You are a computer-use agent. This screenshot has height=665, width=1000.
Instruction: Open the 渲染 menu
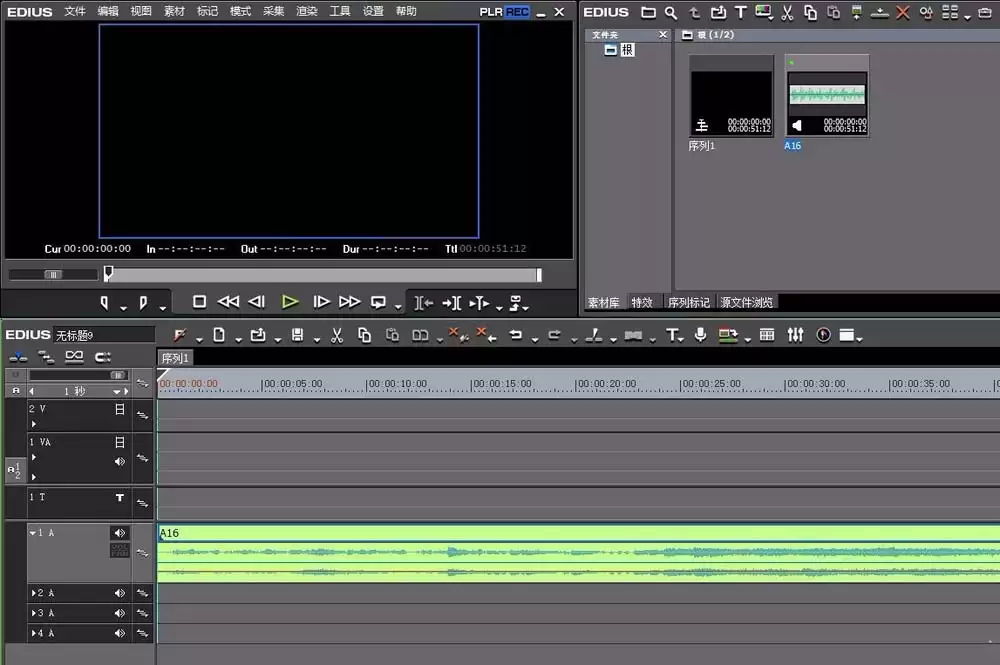tap(307, 11)
